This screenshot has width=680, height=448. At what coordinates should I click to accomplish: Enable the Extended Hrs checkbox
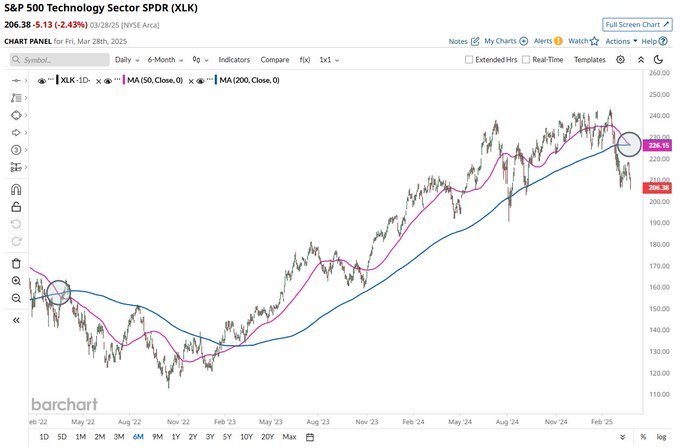point(471,60)
